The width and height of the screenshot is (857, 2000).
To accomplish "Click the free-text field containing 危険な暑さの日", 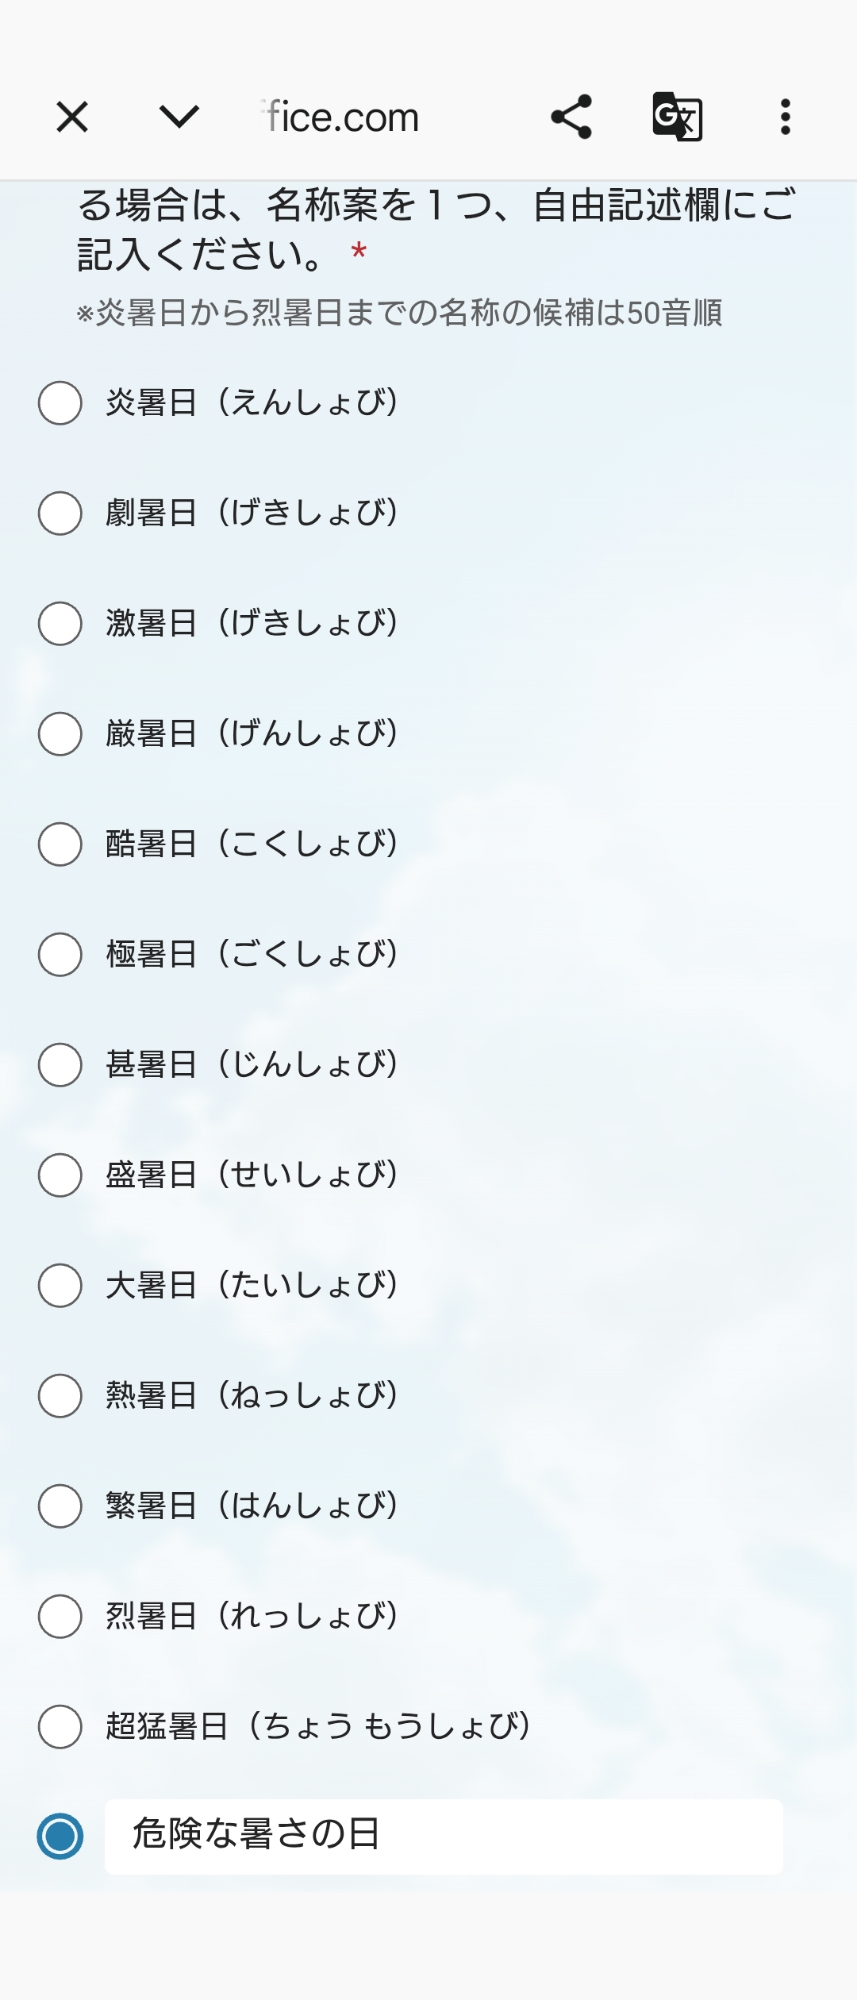I will click(443, 1836).
